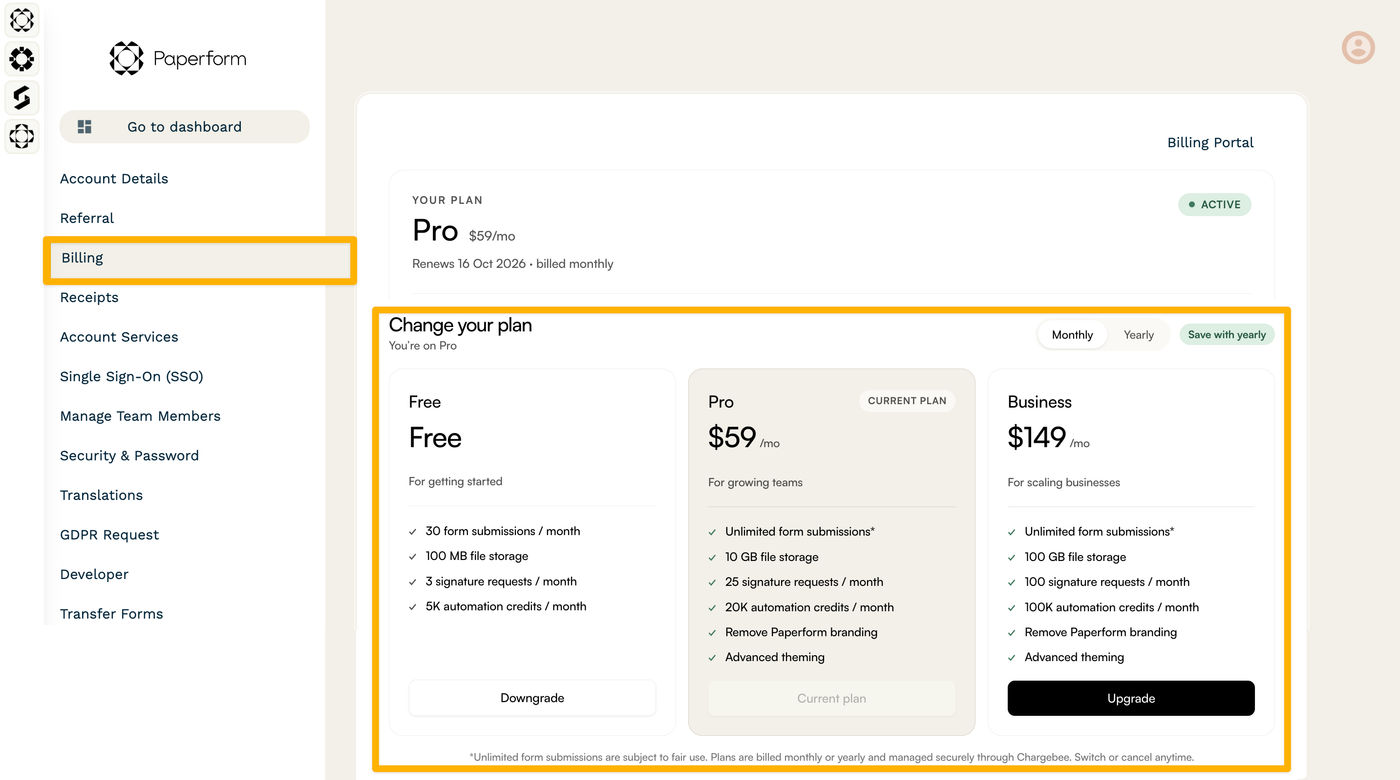Switch billing period to Yearly
Viewport: 1400px width, 780px height.
(x=1138, y=335)
